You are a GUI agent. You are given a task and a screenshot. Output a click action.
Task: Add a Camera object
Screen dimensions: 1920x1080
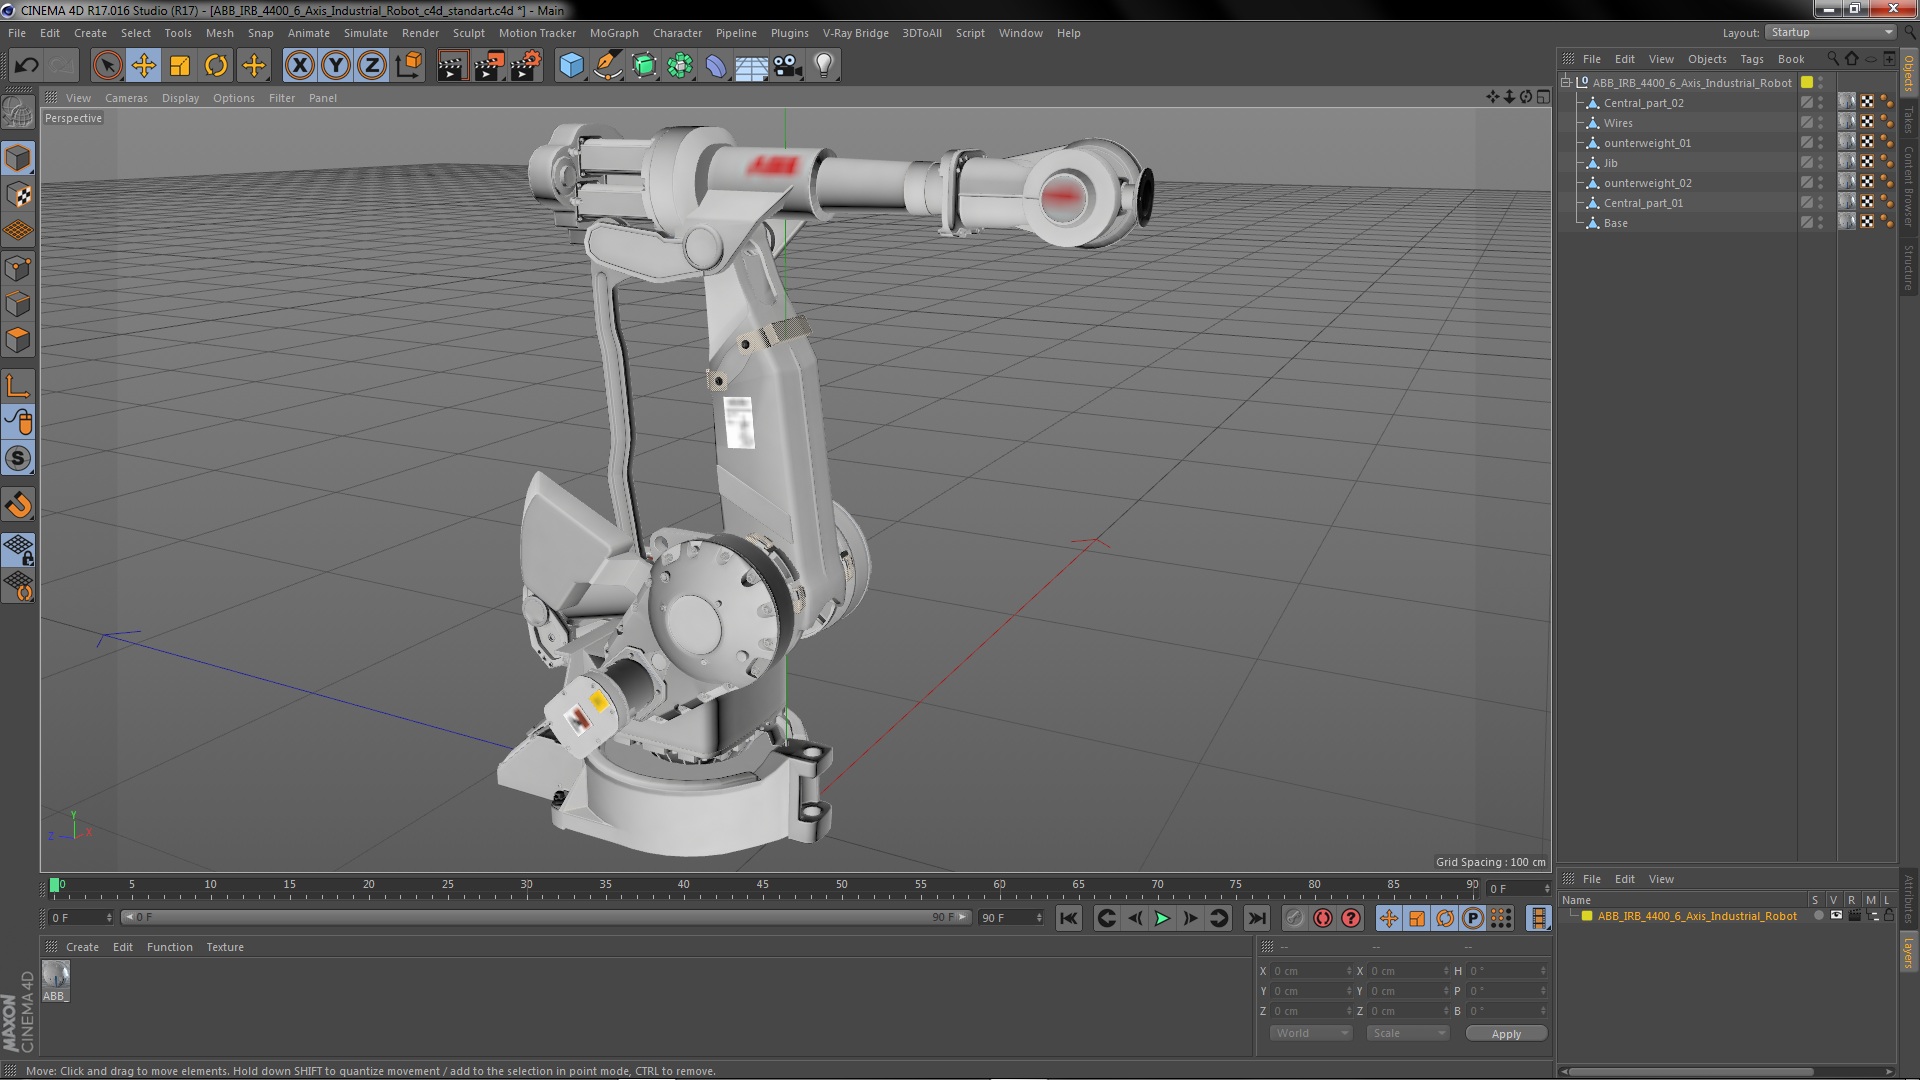click(788, 66)
